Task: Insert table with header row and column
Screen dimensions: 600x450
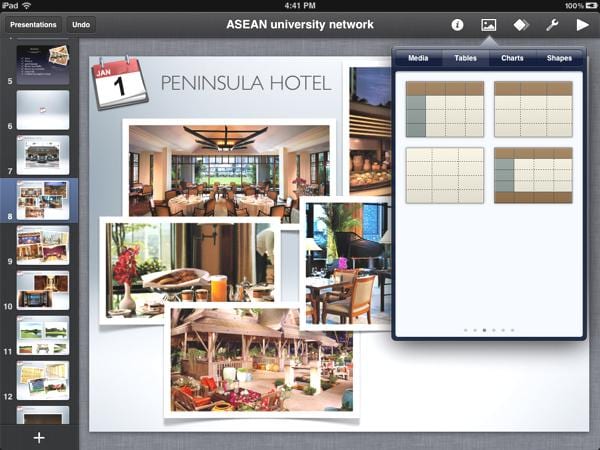Action: point(445,109)
